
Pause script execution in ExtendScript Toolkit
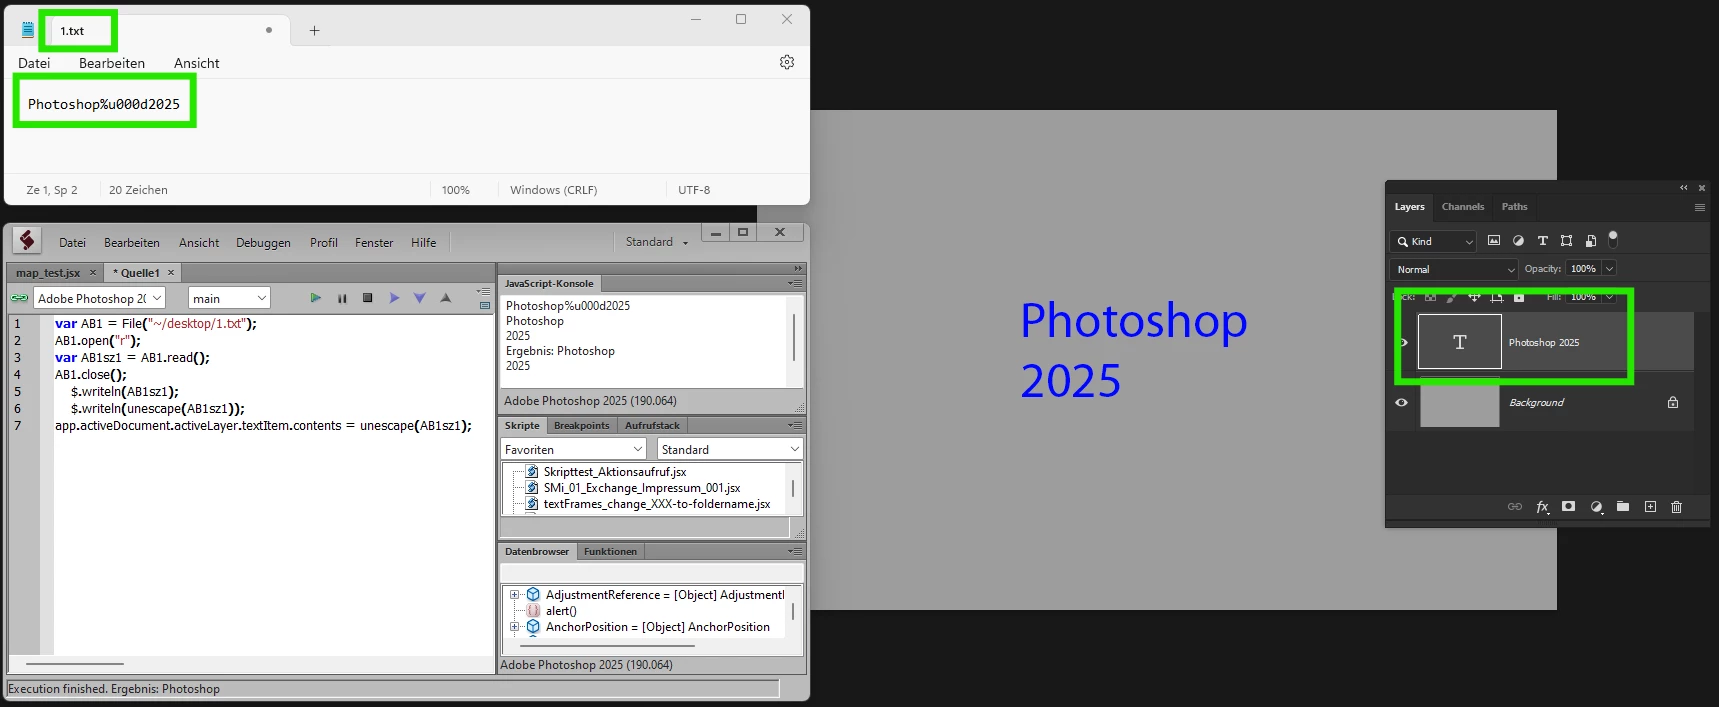click(342, 298)
